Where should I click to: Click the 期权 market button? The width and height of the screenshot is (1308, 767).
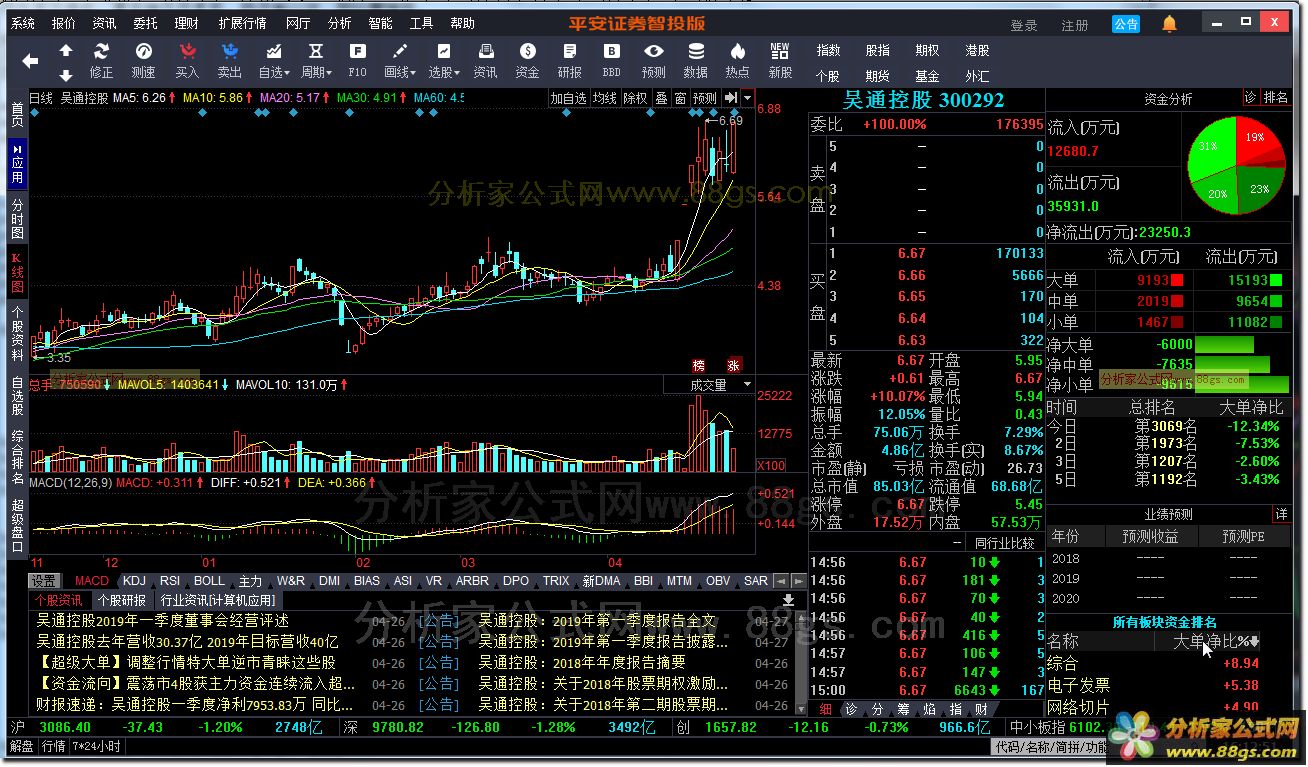tap(927, 50)
